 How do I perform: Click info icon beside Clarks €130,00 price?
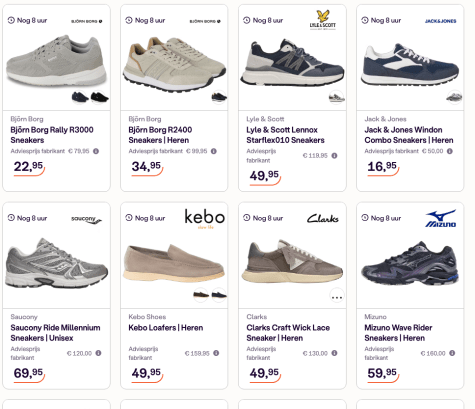(x=334, y=353)
